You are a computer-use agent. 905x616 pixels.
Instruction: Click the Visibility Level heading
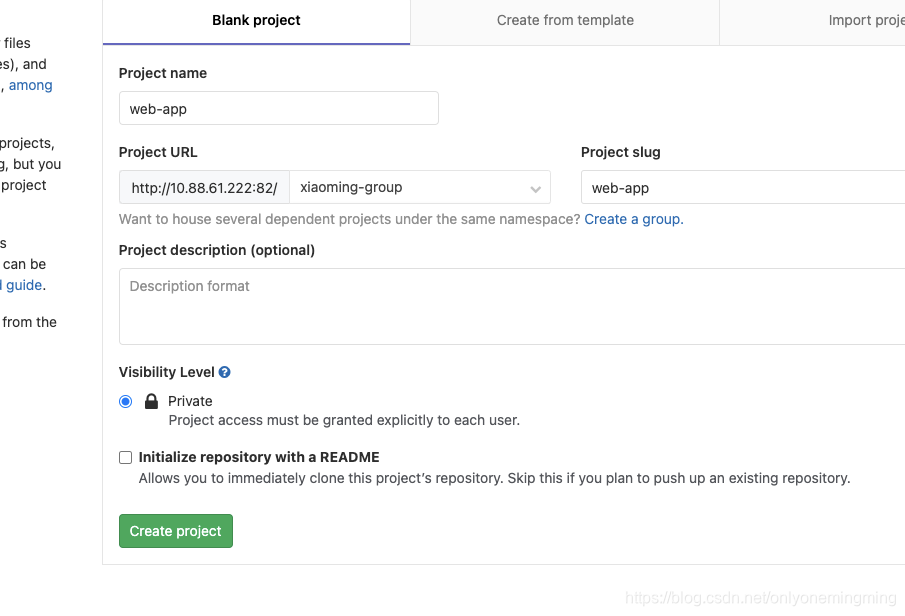pyautogui.click(x=166, y=372)
